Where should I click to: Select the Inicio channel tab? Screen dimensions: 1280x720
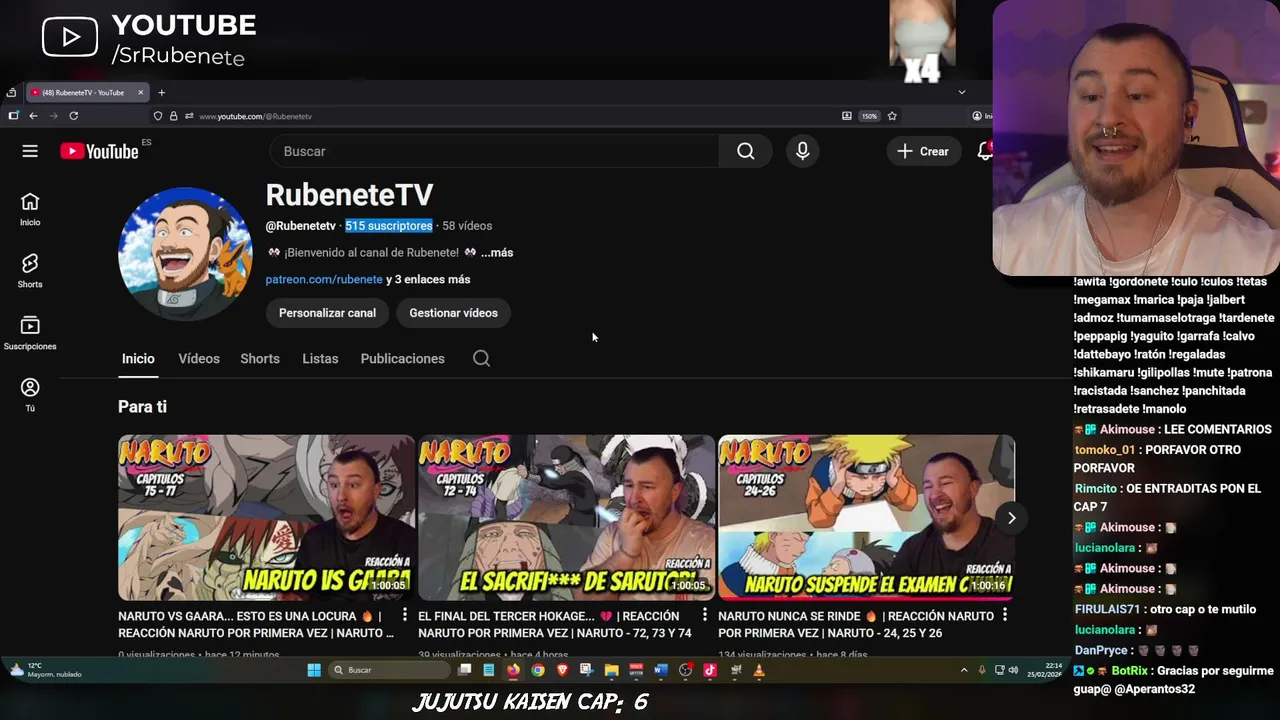point(138,358)
